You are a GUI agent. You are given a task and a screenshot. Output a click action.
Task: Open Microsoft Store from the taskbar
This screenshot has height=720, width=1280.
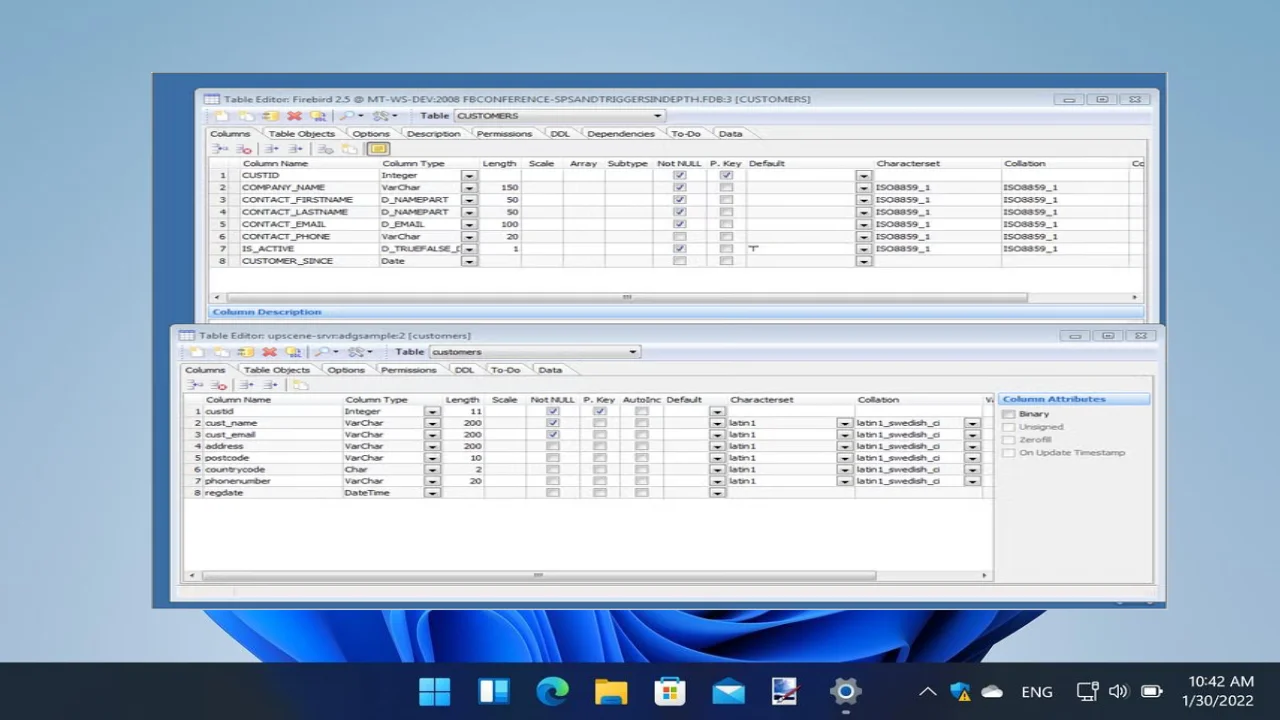(670, 691)
